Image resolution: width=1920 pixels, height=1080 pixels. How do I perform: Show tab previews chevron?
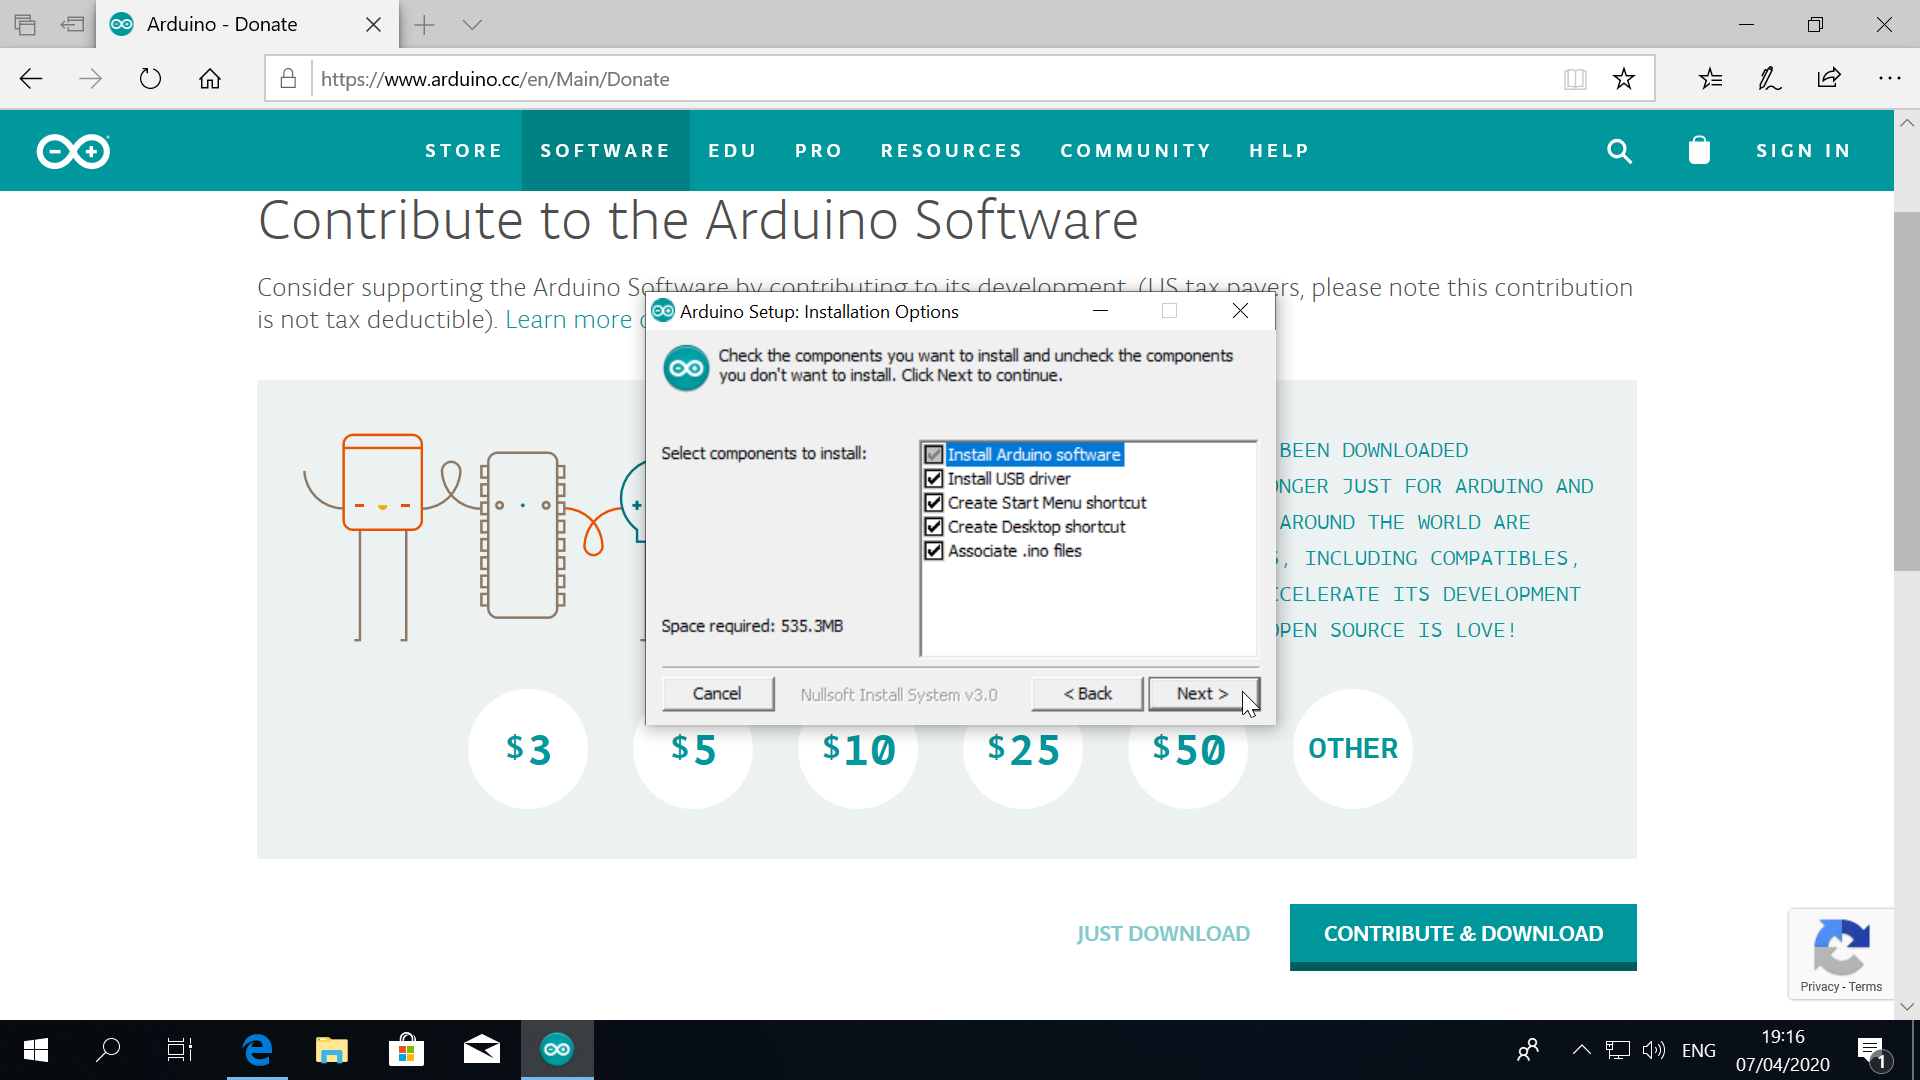(472, 25)
